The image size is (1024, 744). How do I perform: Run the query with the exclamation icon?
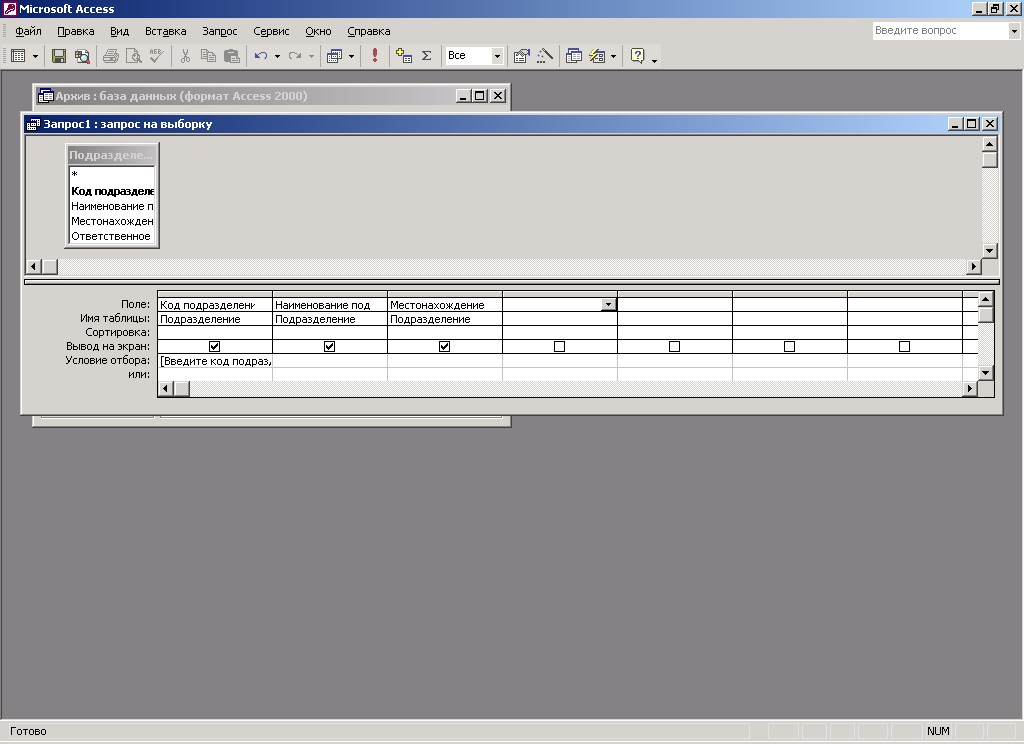[x=375, y=56]
